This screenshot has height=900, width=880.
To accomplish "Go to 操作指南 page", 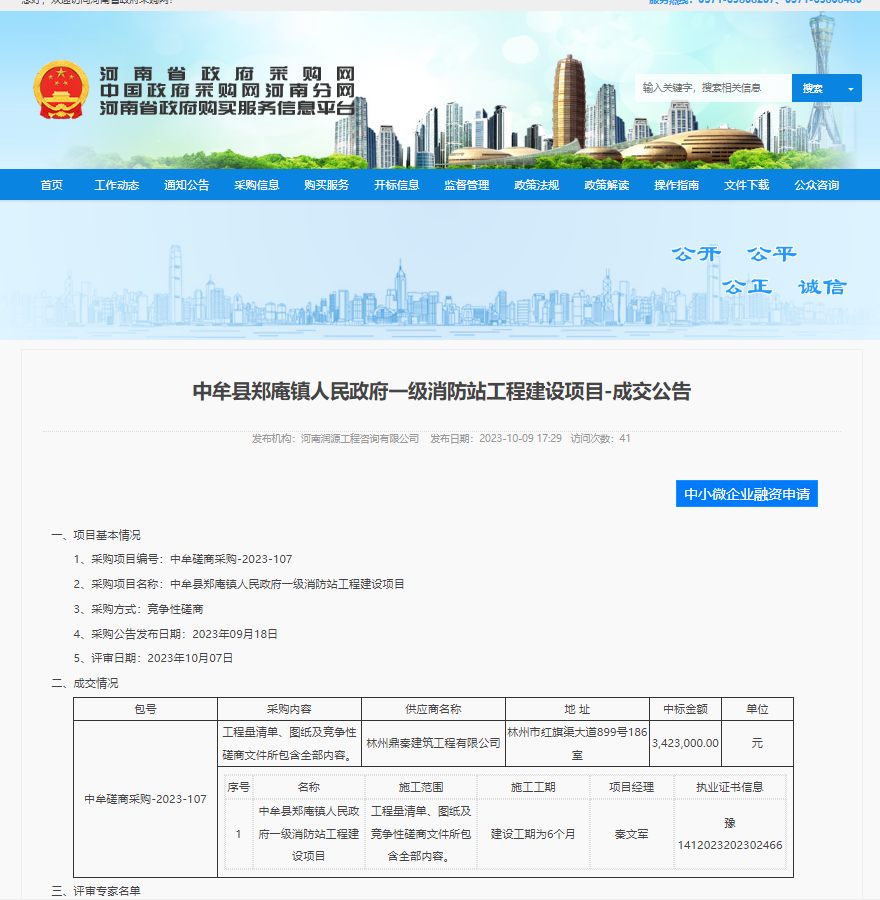I will click(x=677, y=185).
